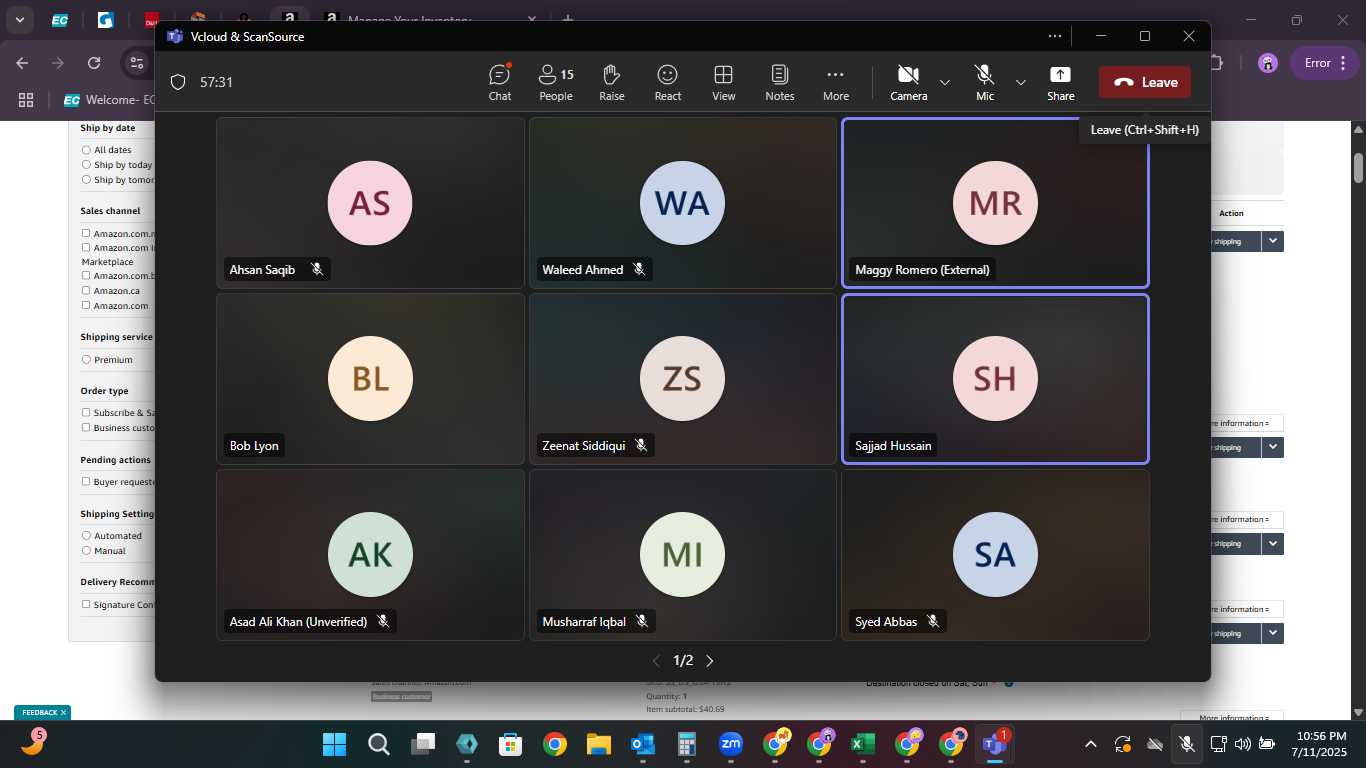Check the Buyer requested pending action

click(87, 481)
